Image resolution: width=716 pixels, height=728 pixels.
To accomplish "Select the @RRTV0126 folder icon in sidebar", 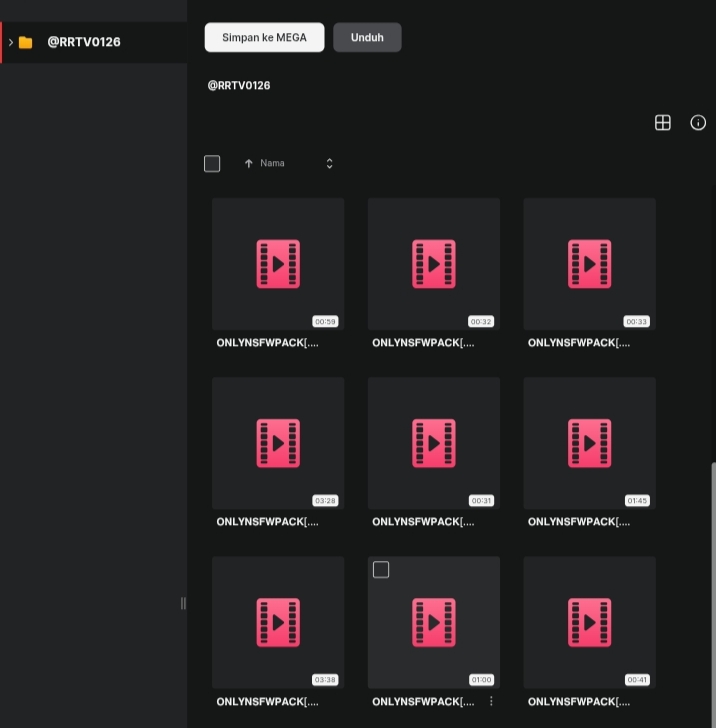I will pyautogui.click(x=26, y=42).
